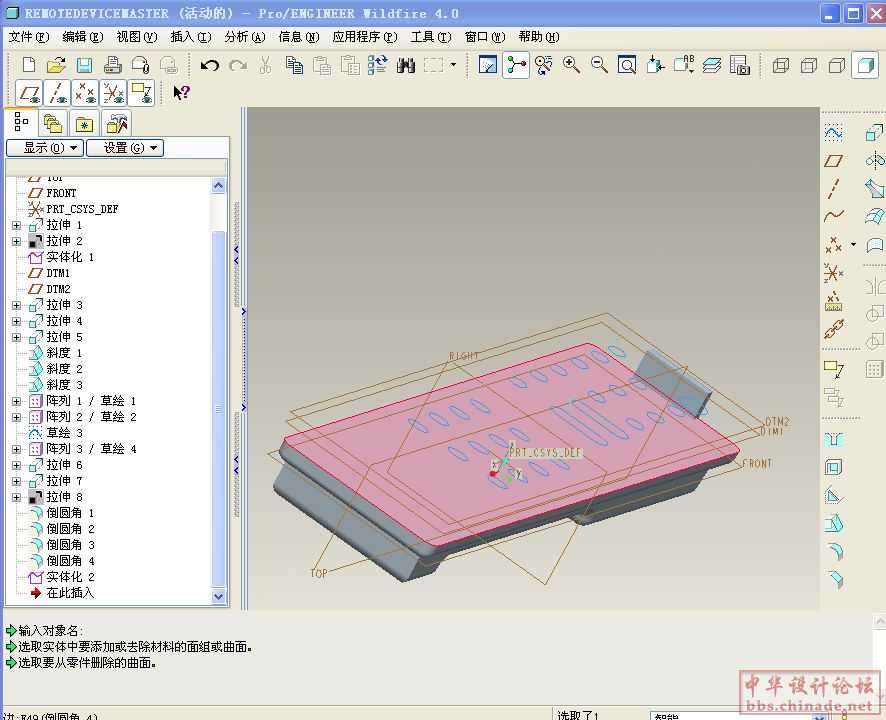Open the 插入(I) menu
886x720 pixels.
click(190, 37)
